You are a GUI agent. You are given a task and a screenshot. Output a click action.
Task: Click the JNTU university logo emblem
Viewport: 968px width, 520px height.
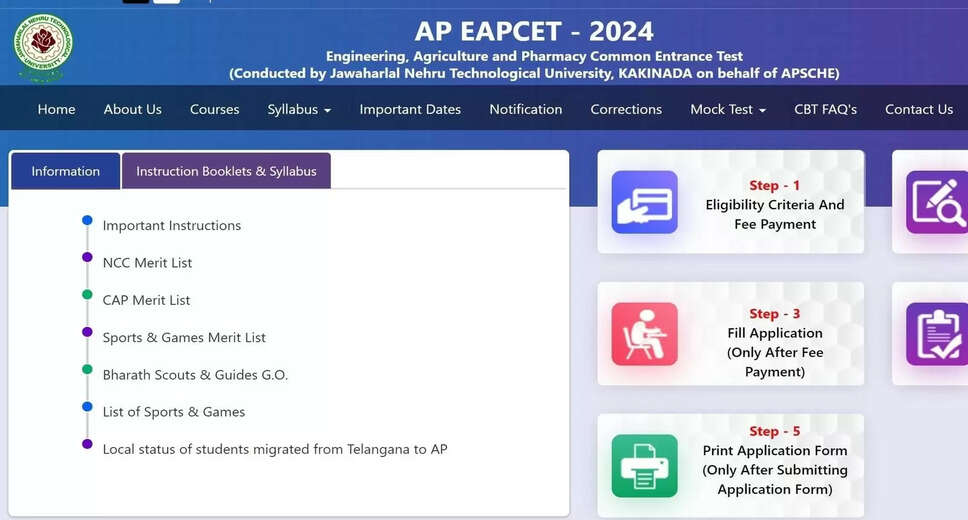43,47
